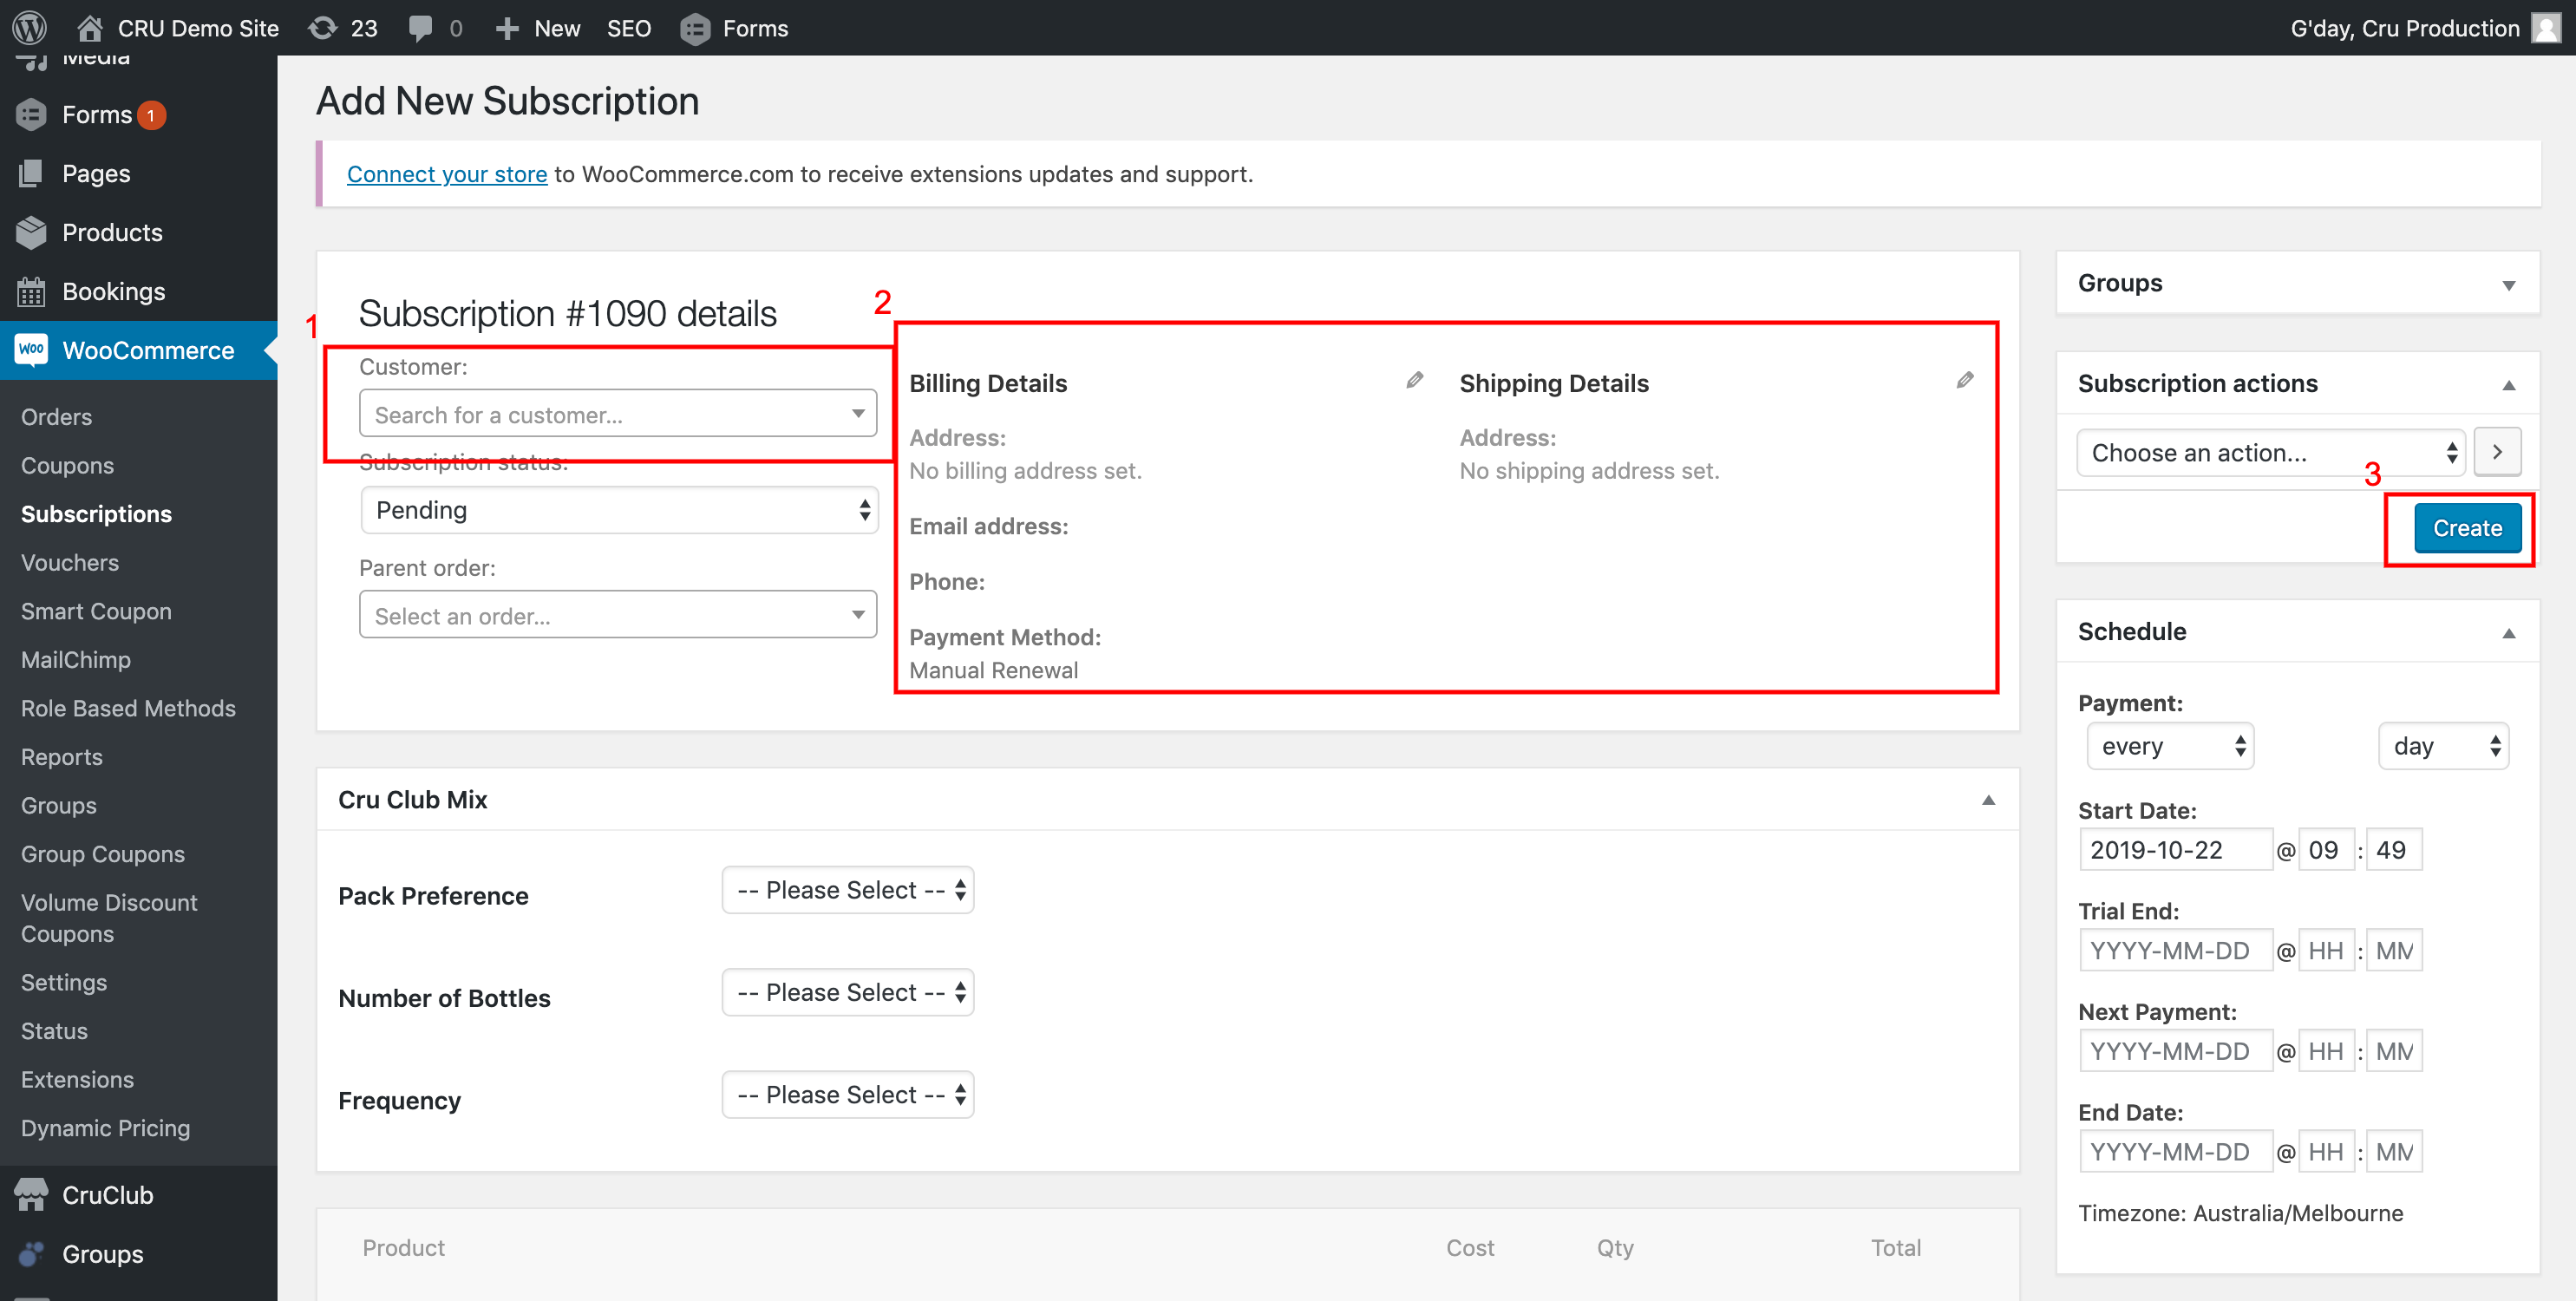Image resolution: width=2576 pixels, height=1301 pixels.
Task: Click the End Date date field
Action: (2175, 1152)
